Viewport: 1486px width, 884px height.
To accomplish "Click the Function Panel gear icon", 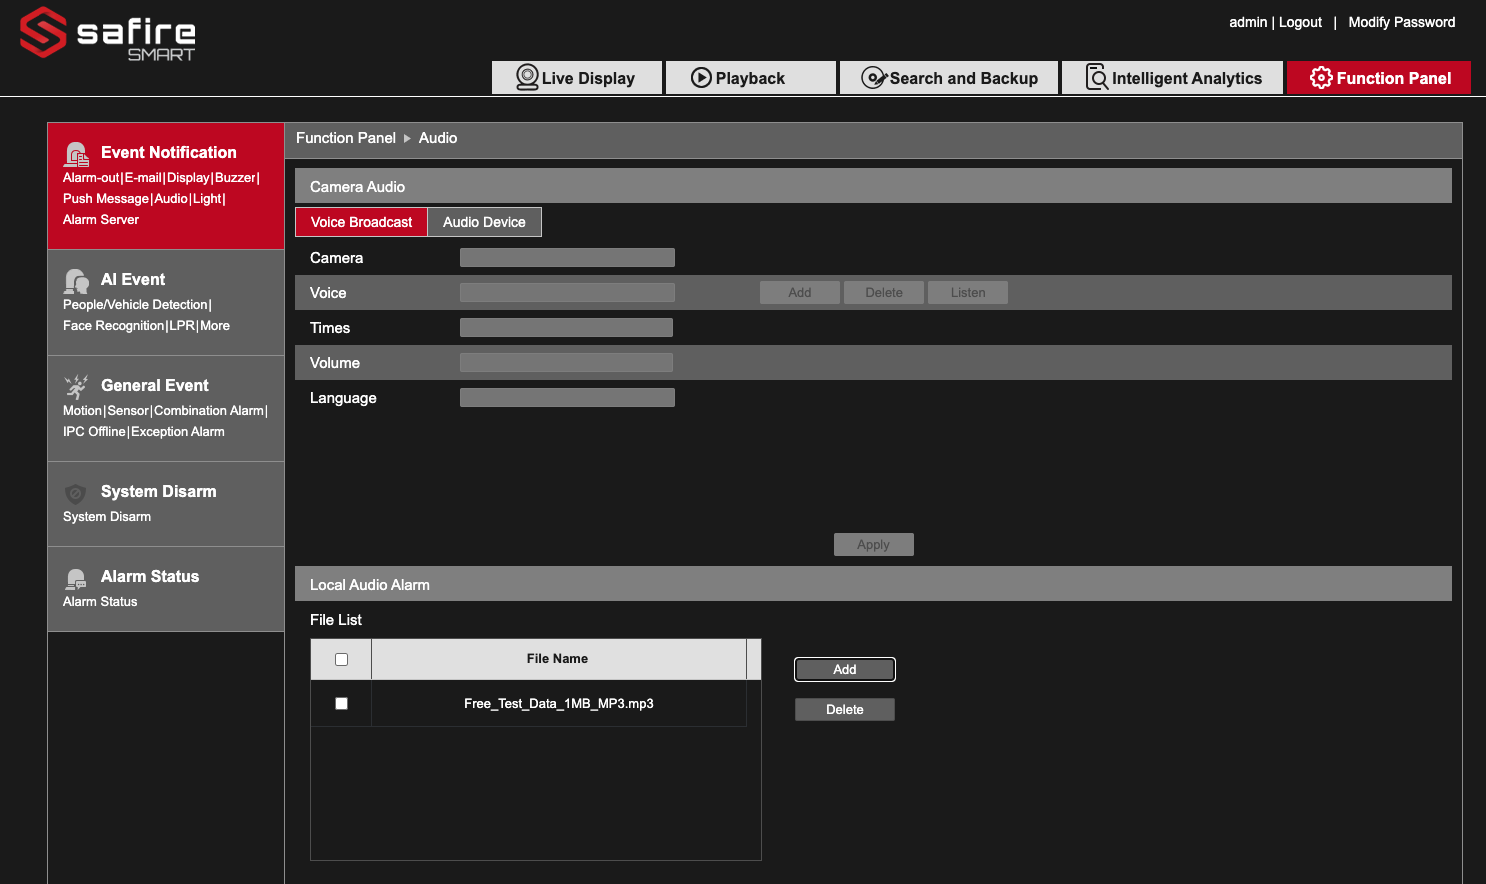I will 1321,78.
